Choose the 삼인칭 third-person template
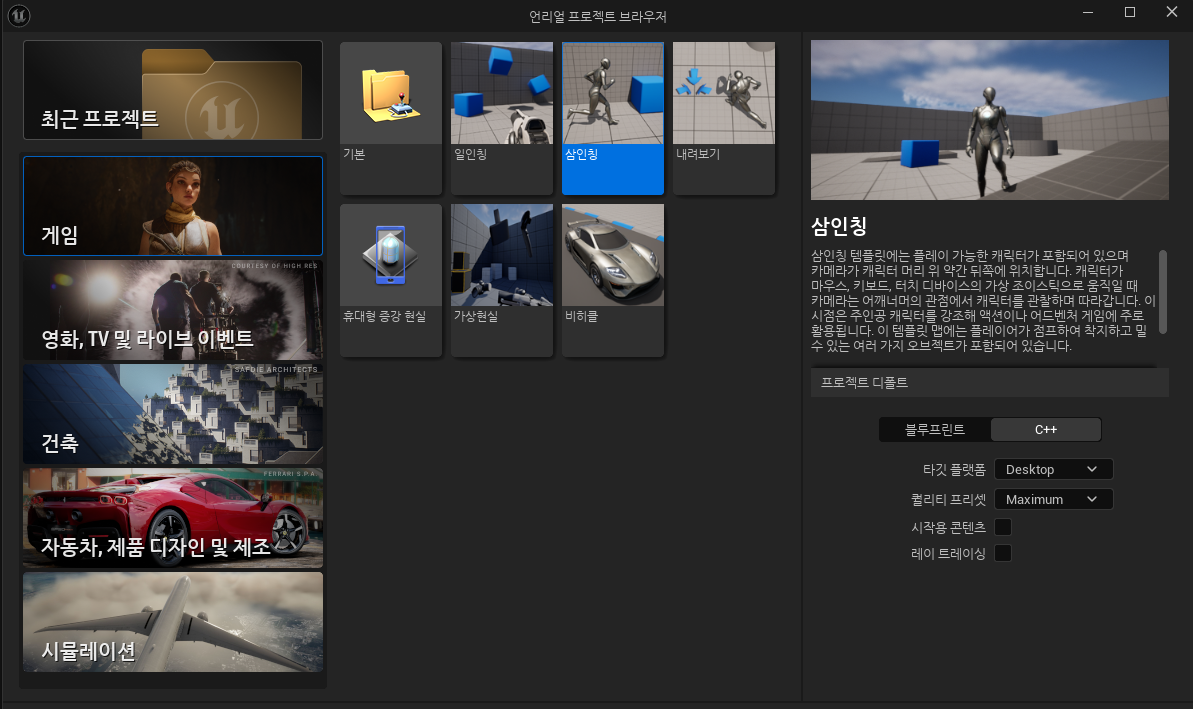 point(613,118)
